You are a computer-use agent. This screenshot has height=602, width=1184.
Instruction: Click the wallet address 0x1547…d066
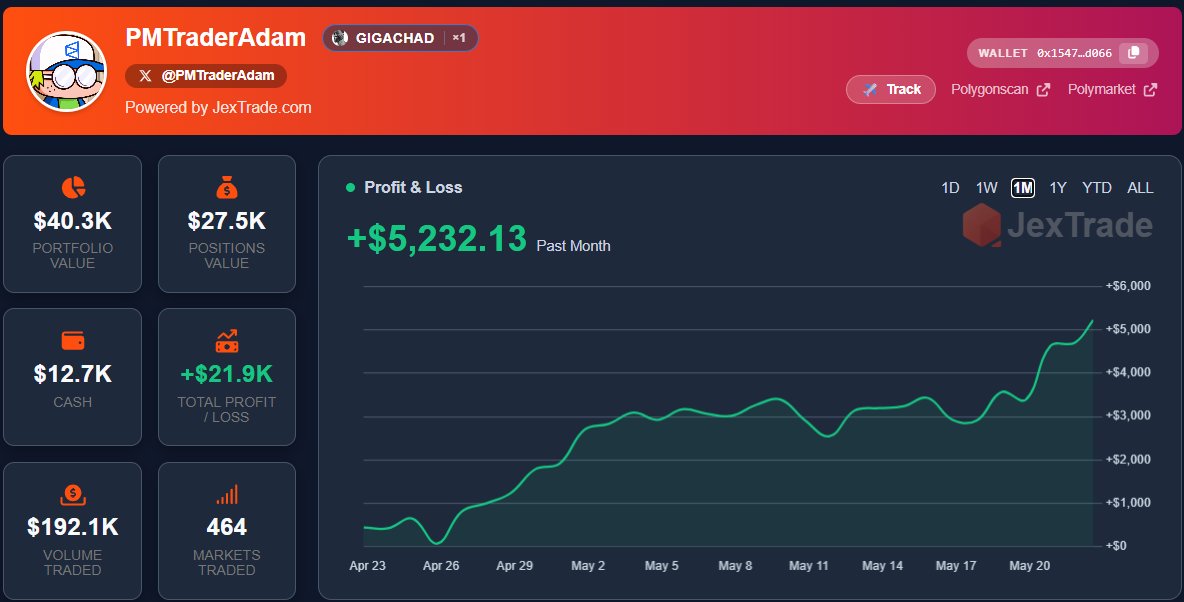tap(1074, 53)
